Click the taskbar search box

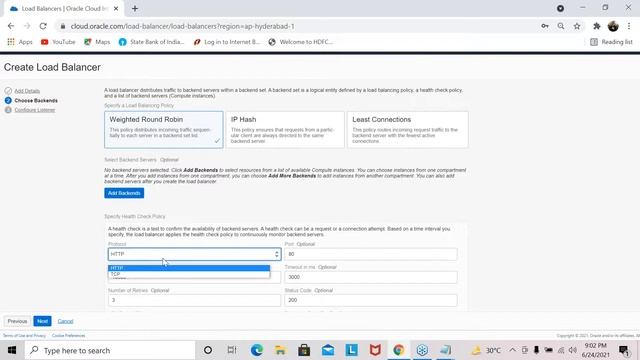(110, 350)
